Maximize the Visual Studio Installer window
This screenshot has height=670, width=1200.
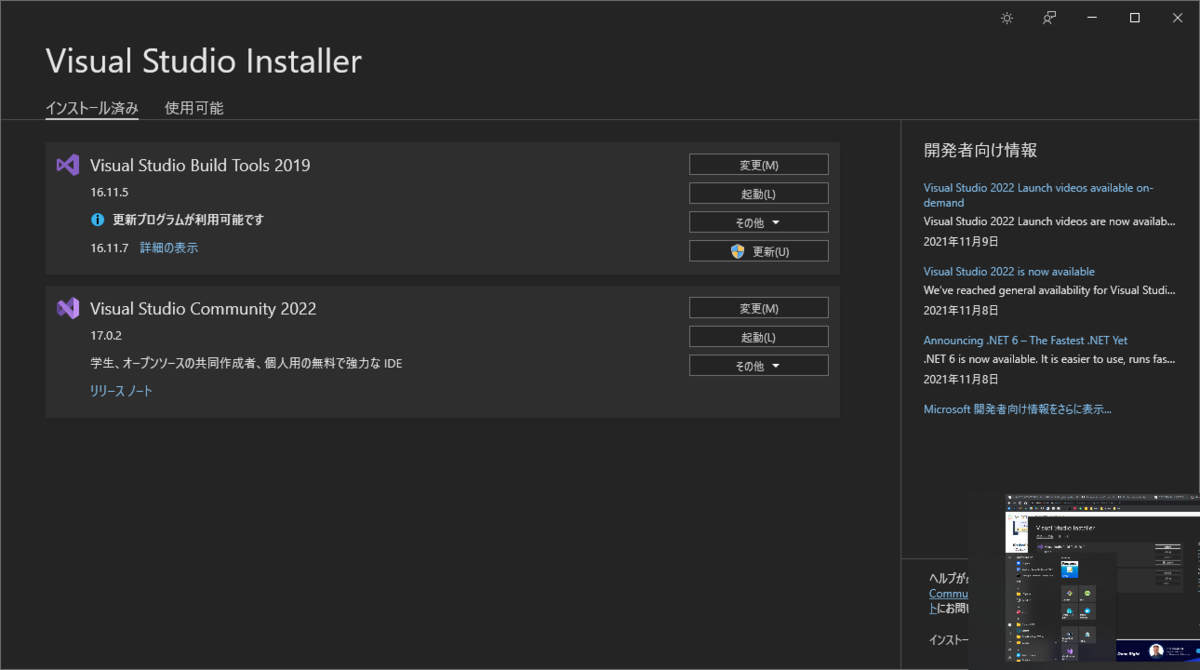coord(1135,18)
